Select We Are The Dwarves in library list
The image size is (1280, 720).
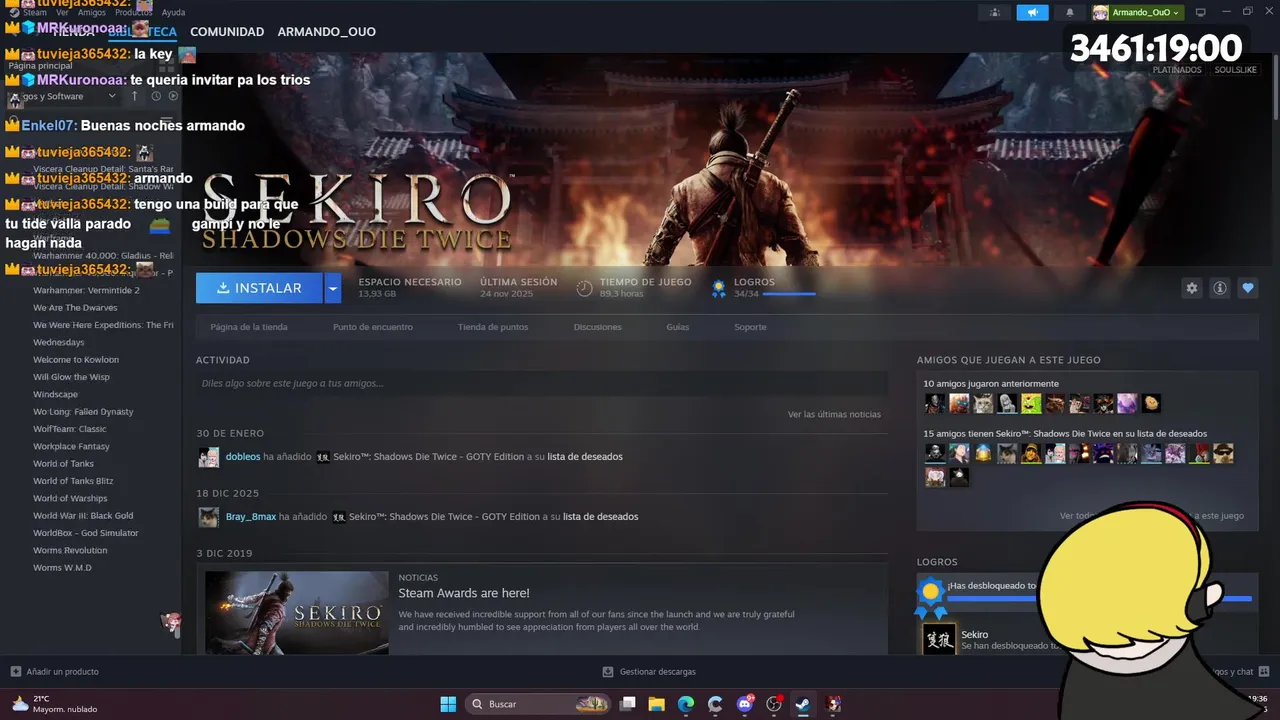75,308
